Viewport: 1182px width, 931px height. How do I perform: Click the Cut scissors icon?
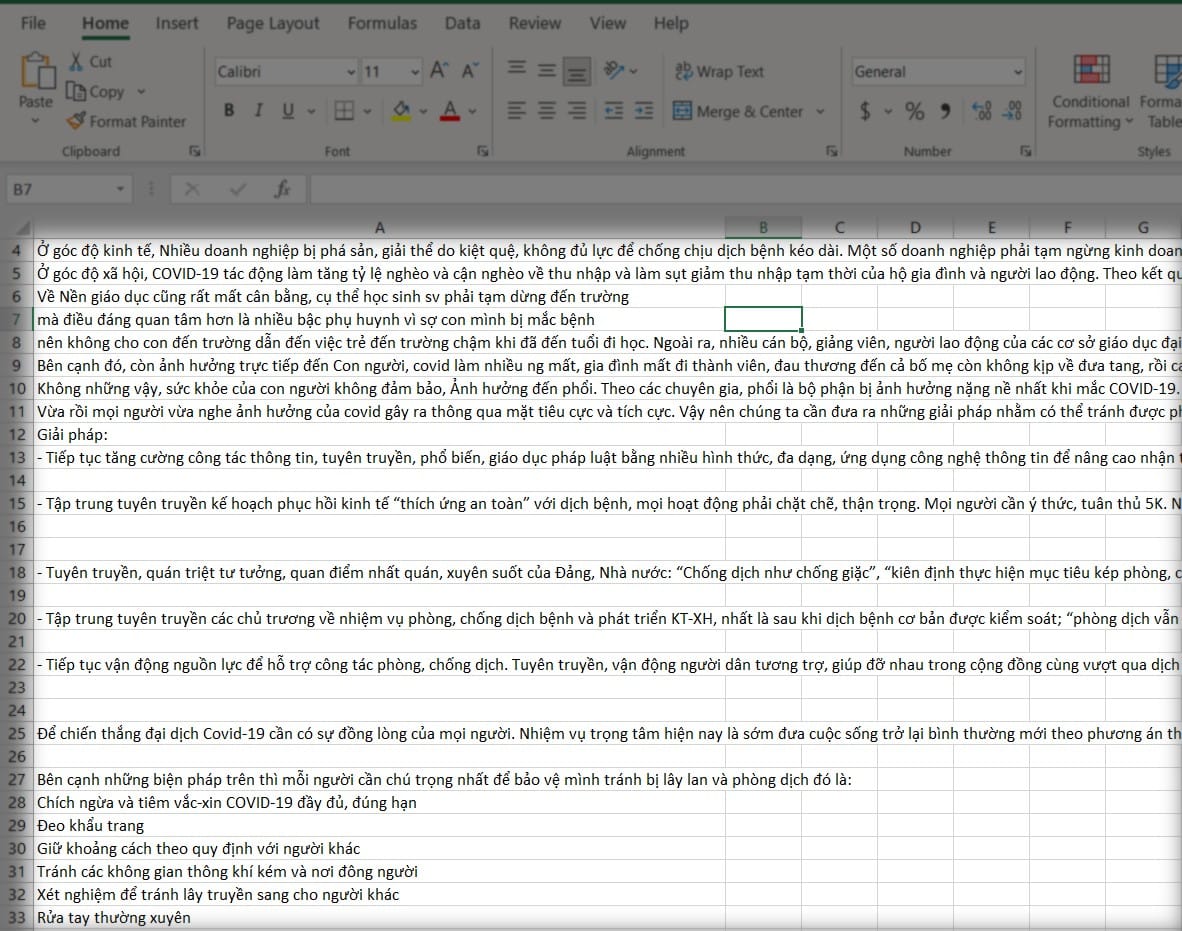[x=76, y=62]
